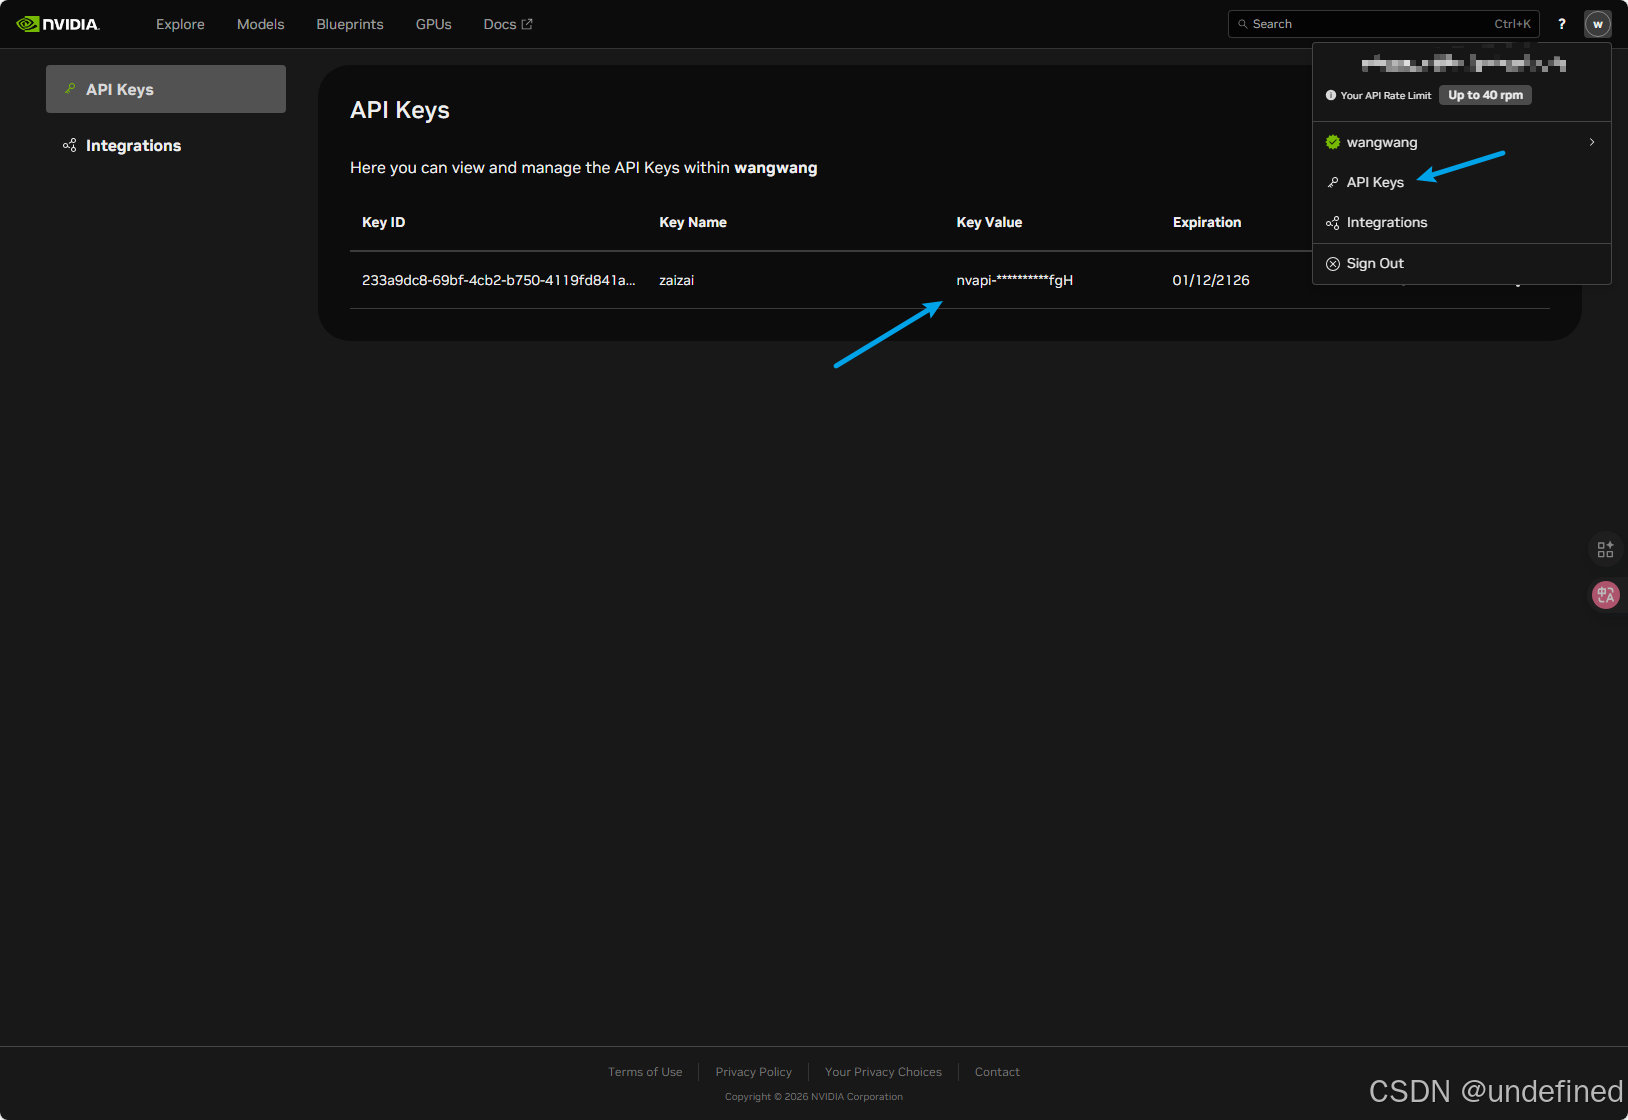This screenshot has height=1120, width=1628.
Task: Open Privacy Policy link
Action: click(x=754, y=1072)
